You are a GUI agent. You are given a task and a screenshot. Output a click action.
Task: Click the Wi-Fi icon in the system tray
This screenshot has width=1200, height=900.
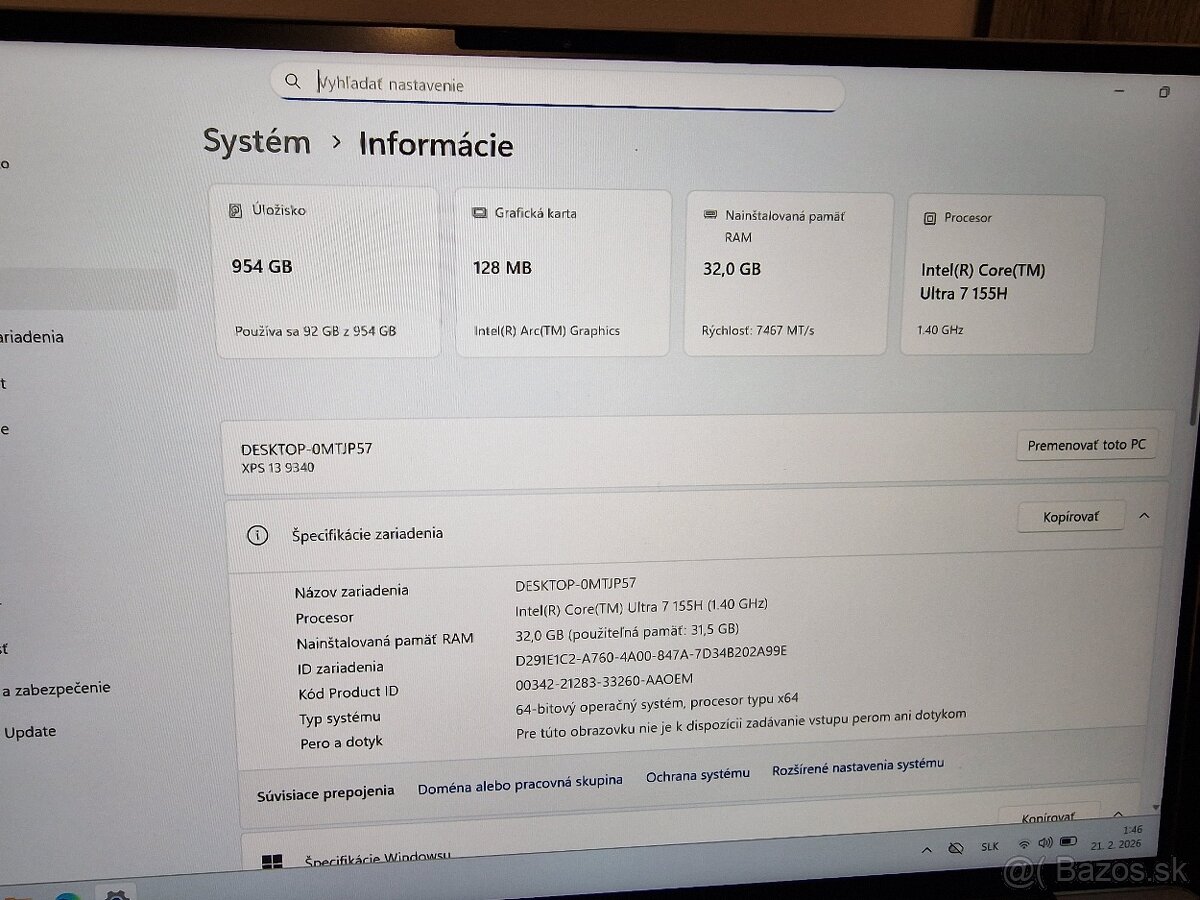coord(1024,845)
